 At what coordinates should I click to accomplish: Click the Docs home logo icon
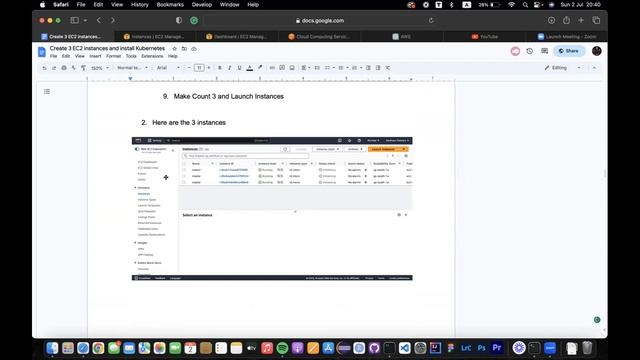(42, 52)
